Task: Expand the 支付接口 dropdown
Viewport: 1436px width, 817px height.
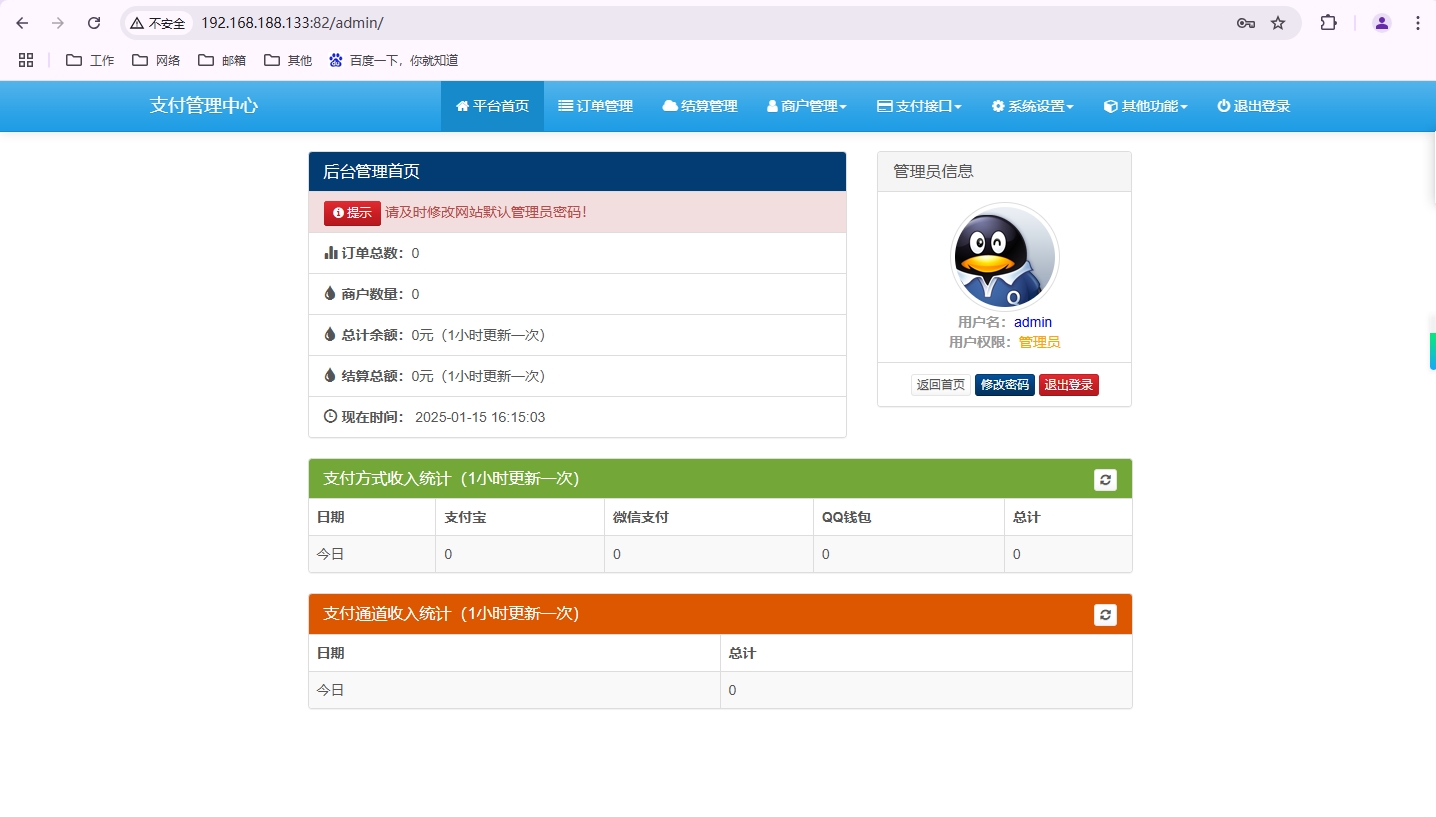Action: click(x=918, y=106)
